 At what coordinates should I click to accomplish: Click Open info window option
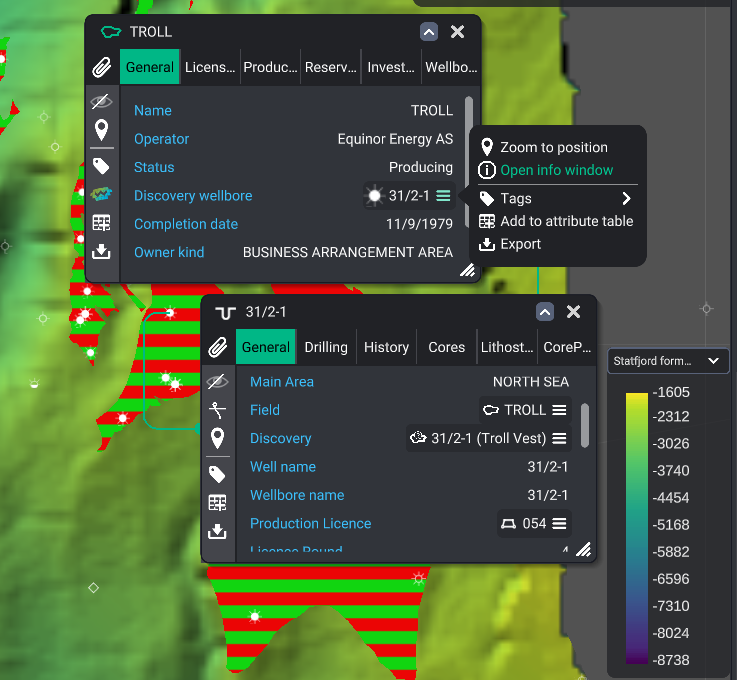coord(556,170)
